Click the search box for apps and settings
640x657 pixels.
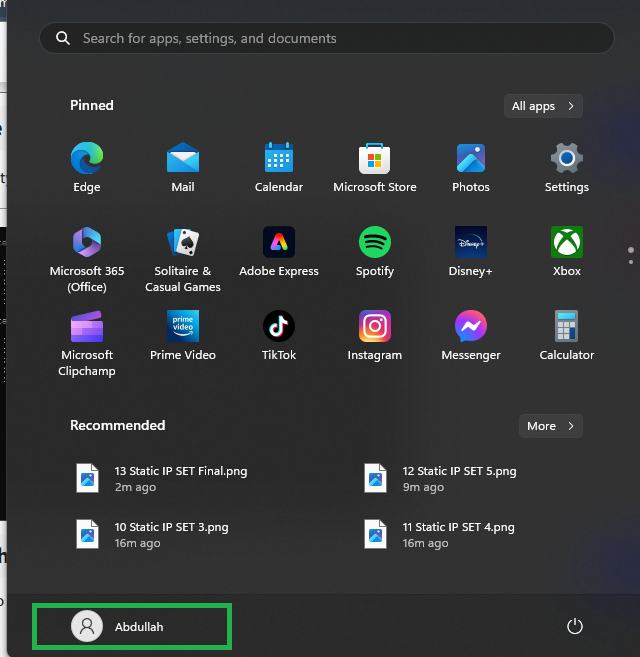[x=327, y=38]
